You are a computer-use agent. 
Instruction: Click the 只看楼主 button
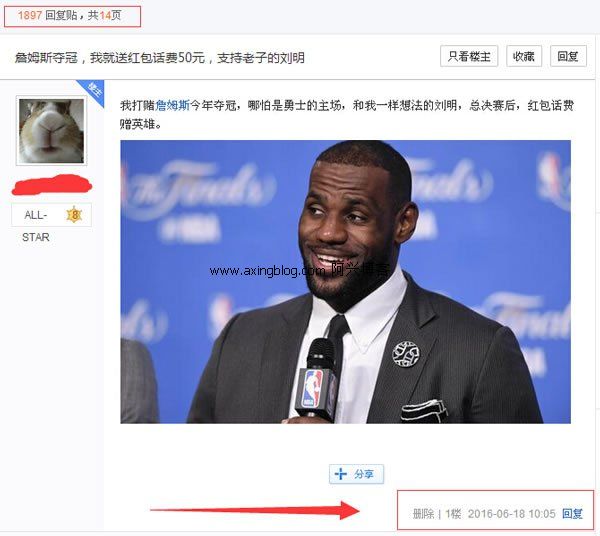469,56
